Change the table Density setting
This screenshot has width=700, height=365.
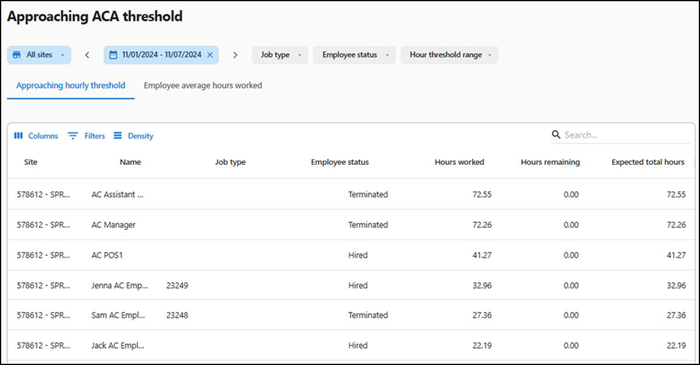click(133, 136)
